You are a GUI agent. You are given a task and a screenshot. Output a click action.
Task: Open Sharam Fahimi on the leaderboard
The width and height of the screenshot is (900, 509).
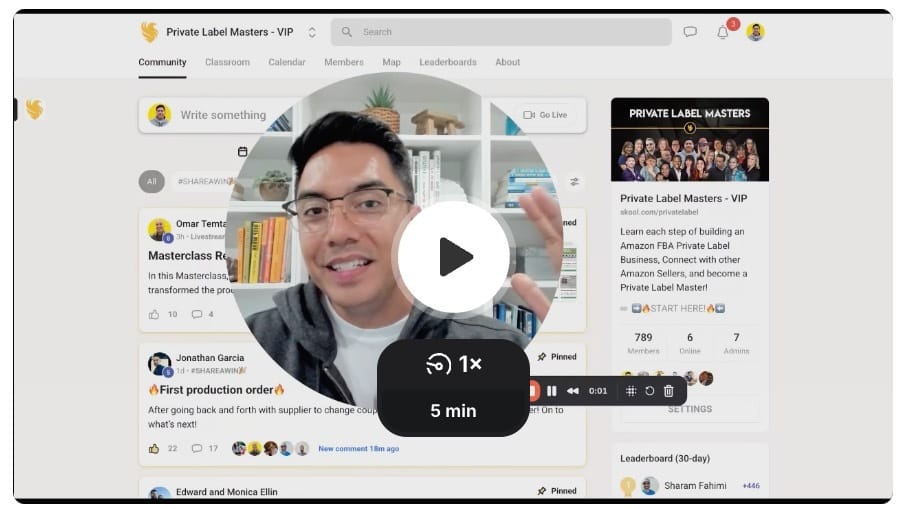pyautogui.click(x=695, y=485)
